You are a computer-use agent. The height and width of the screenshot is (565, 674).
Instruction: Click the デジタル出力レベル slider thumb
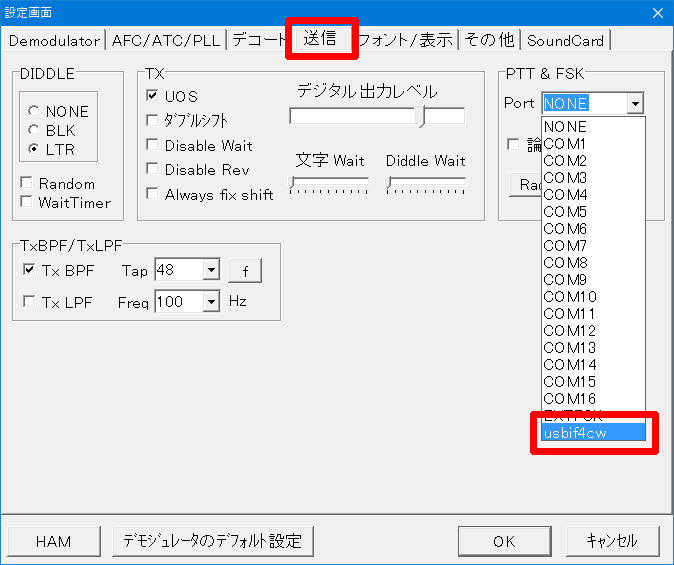coord(420,116)
